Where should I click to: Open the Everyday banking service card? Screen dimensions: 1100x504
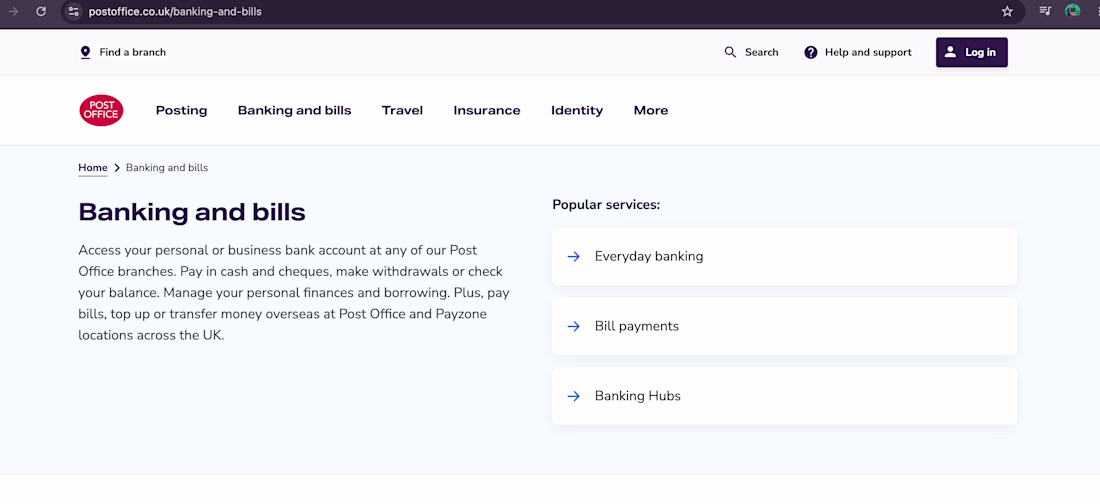tap(784, 256)
